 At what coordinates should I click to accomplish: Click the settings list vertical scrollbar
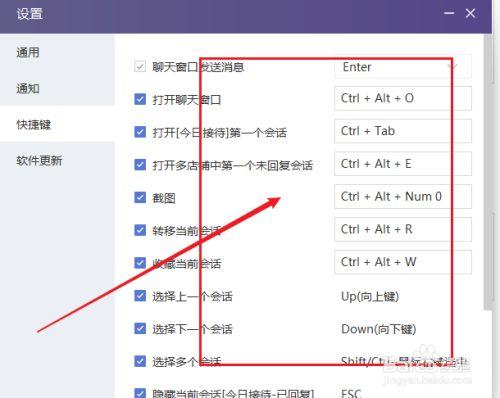(488, 173)
